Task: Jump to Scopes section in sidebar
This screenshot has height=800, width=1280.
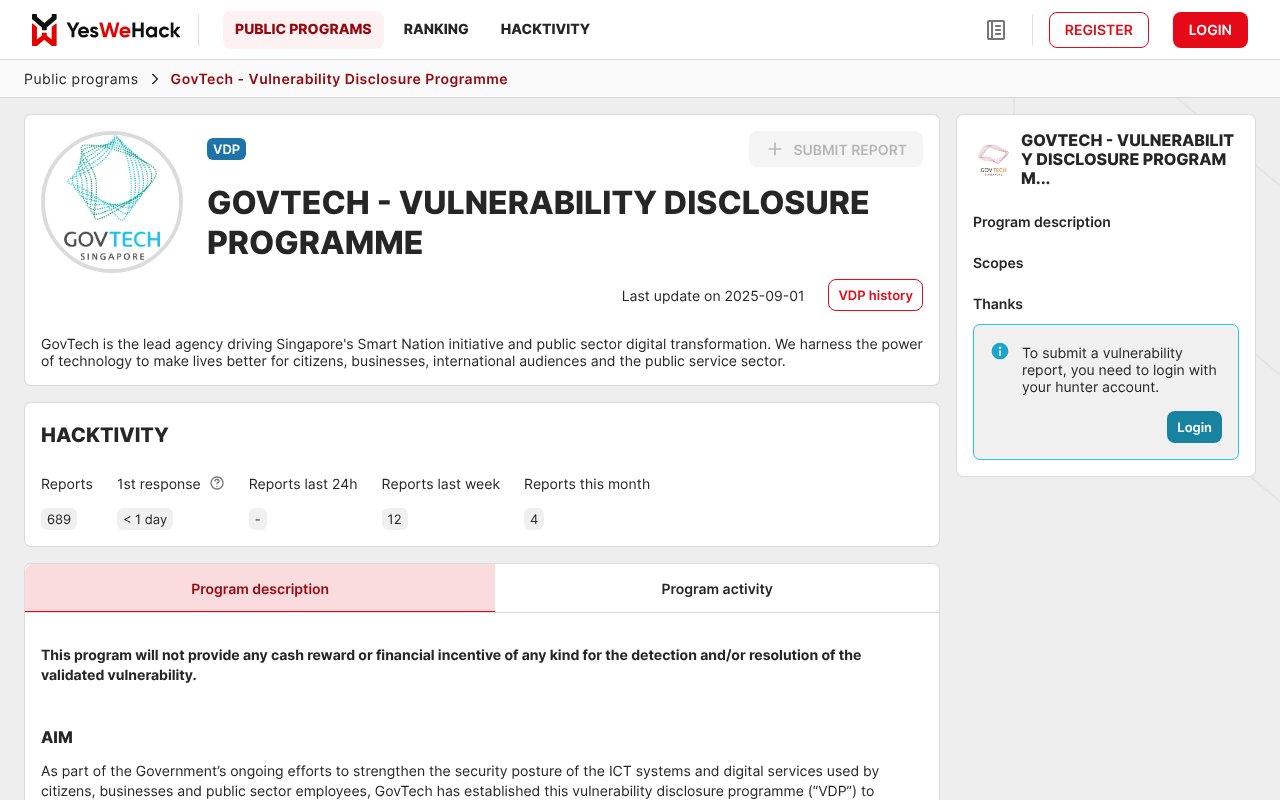Action: tap(998, 263)
